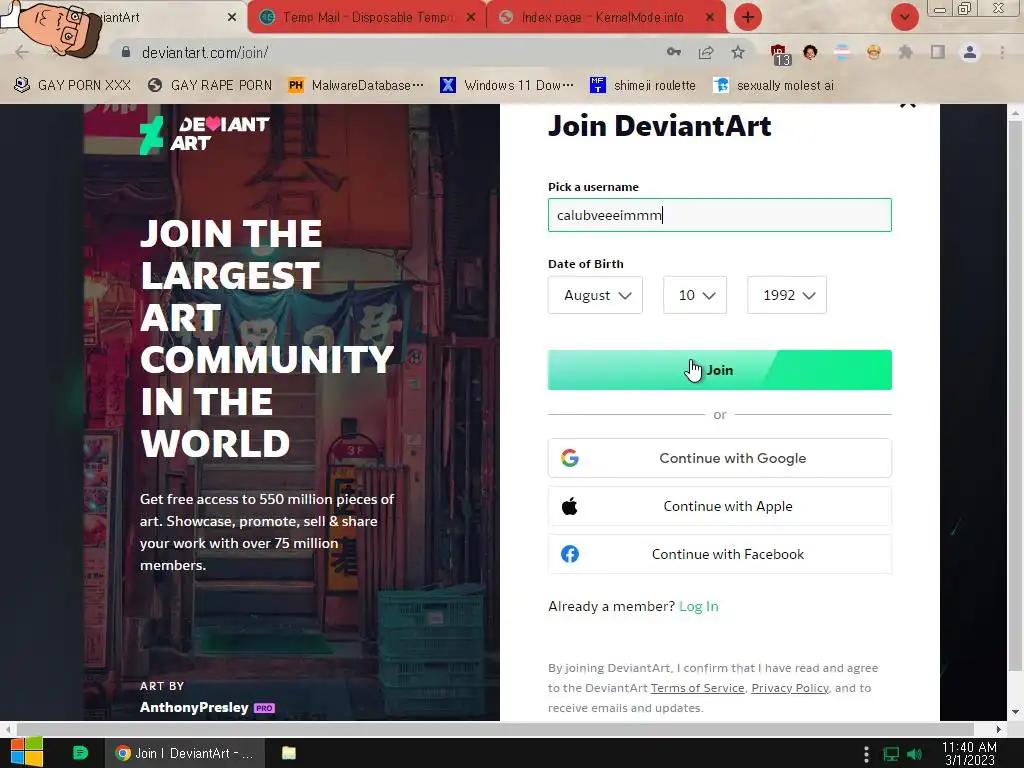Open File Explorer from the taskbar
1024x768 pixels.
[289, 753]
